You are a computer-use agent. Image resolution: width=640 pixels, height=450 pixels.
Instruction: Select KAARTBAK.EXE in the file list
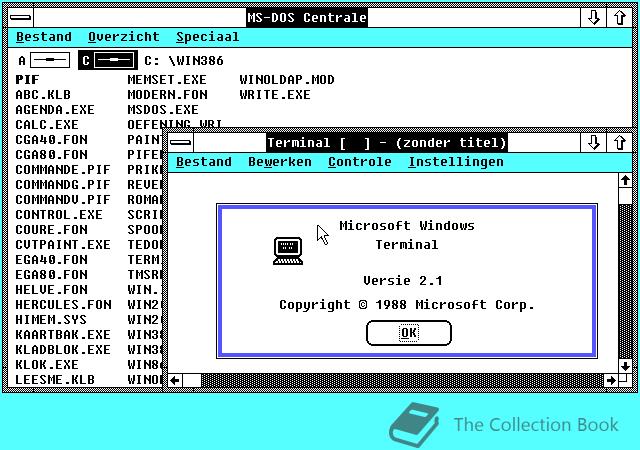tap(63, 335)
